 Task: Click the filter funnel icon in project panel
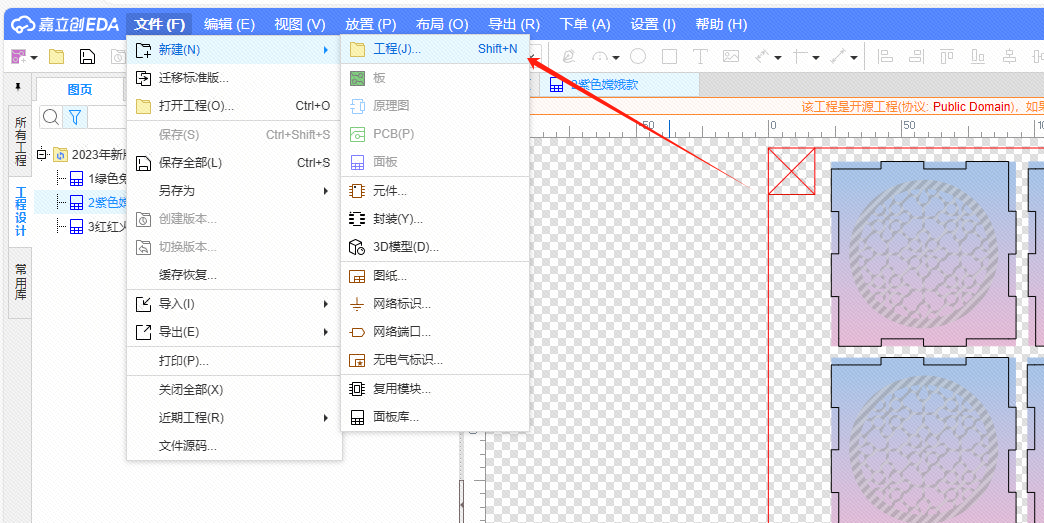pos(75,117)
